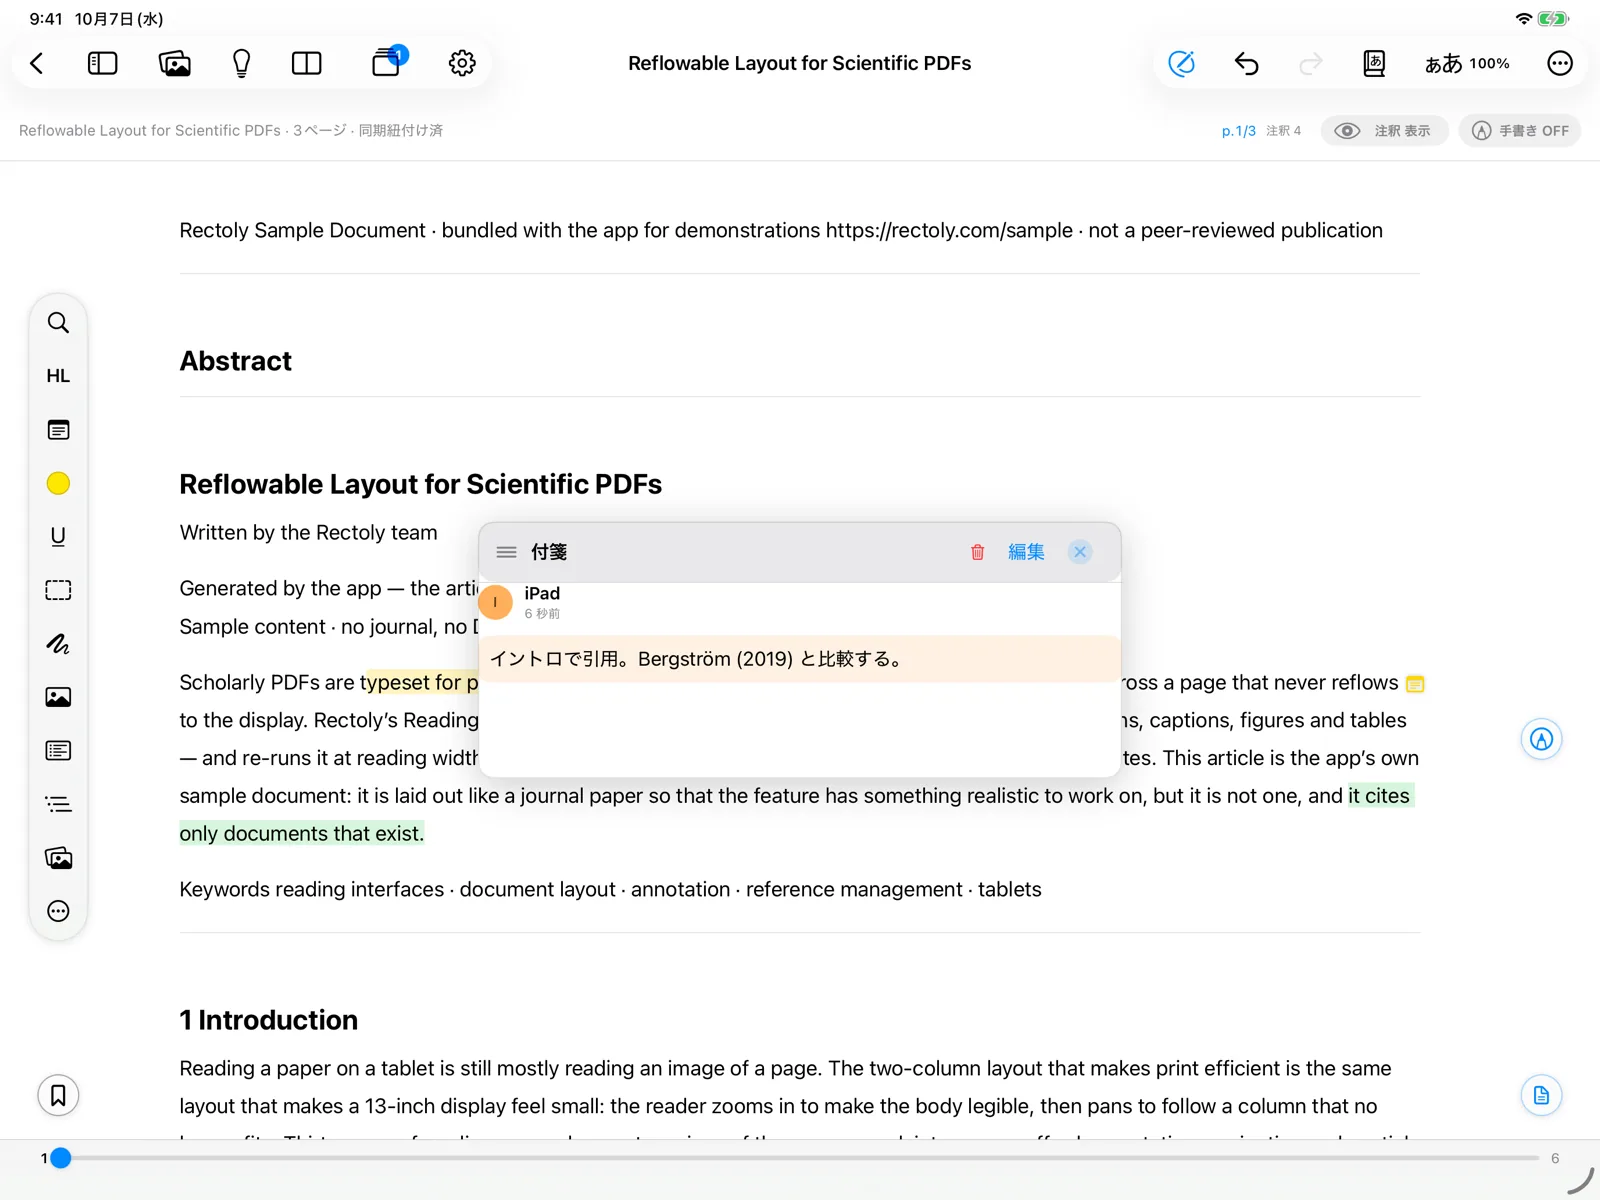Toggle the sidebar panel icon

(103, 64)
